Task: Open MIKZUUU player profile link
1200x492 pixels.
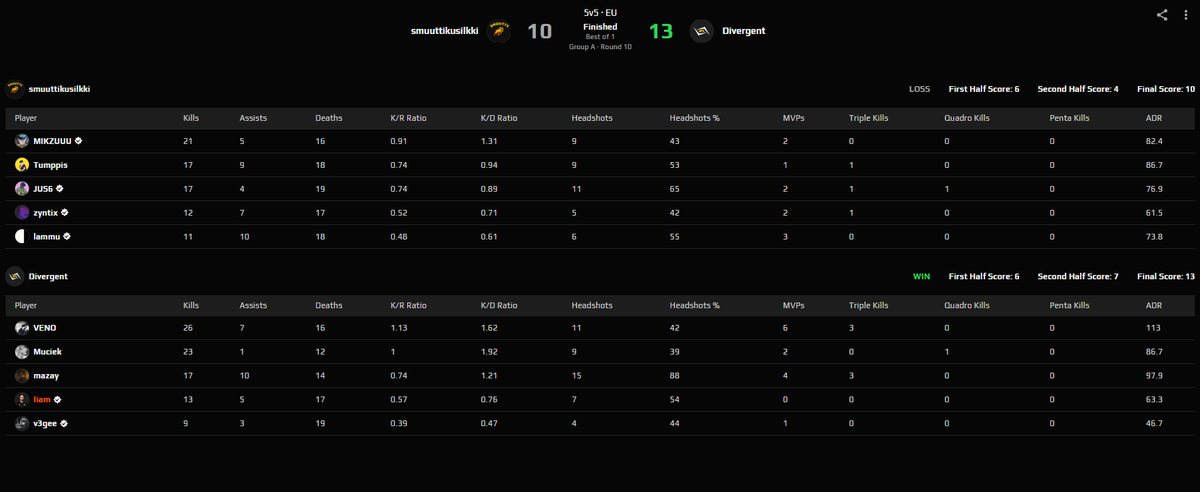Action: (52, 141)
